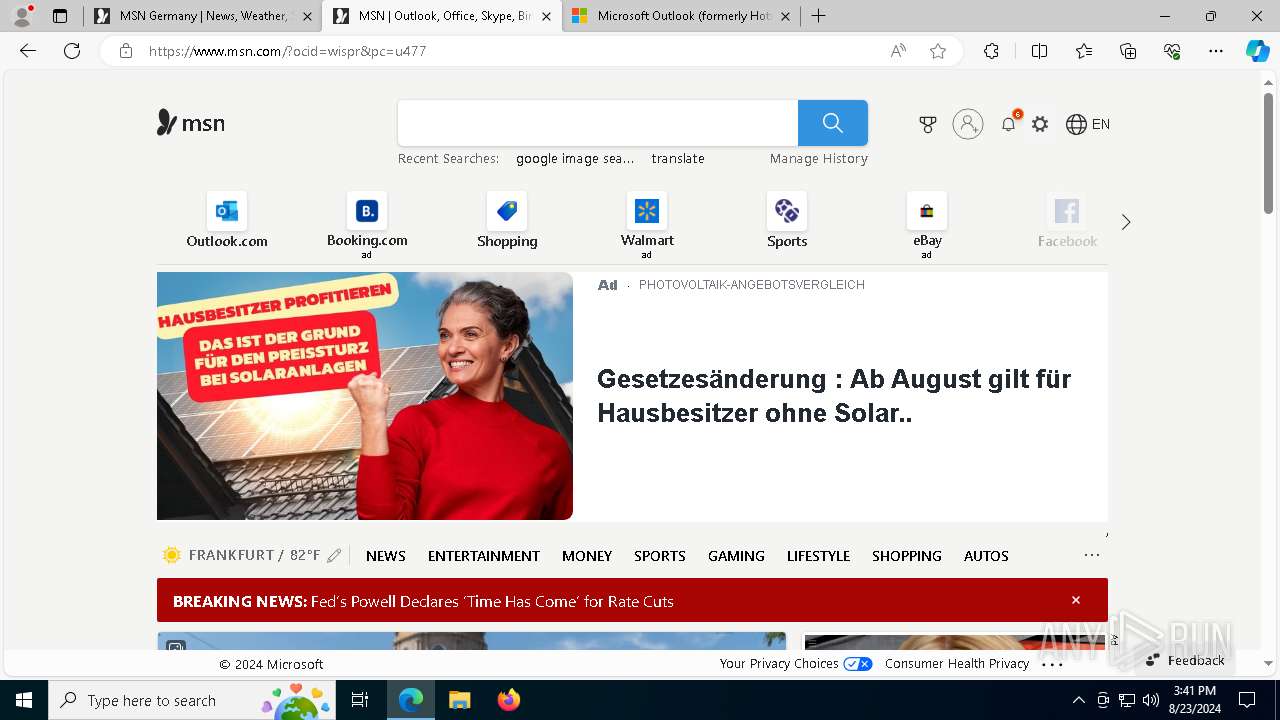Go back to previous page
Viewport: 1280px width, 720px height.
click(28, 51)
